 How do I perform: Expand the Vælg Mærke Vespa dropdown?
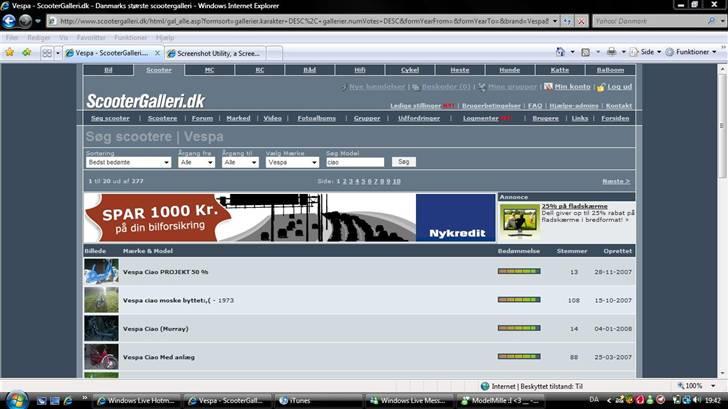pyautogui.click(x=293, y=162)
